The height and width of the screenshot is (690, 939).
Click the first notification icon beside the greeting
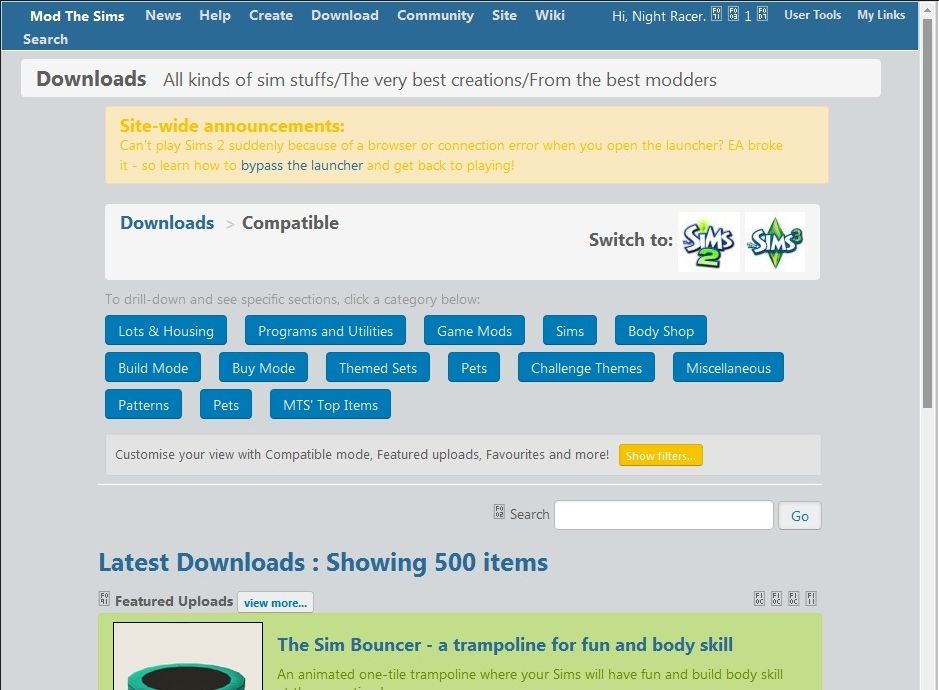point(716,15)
